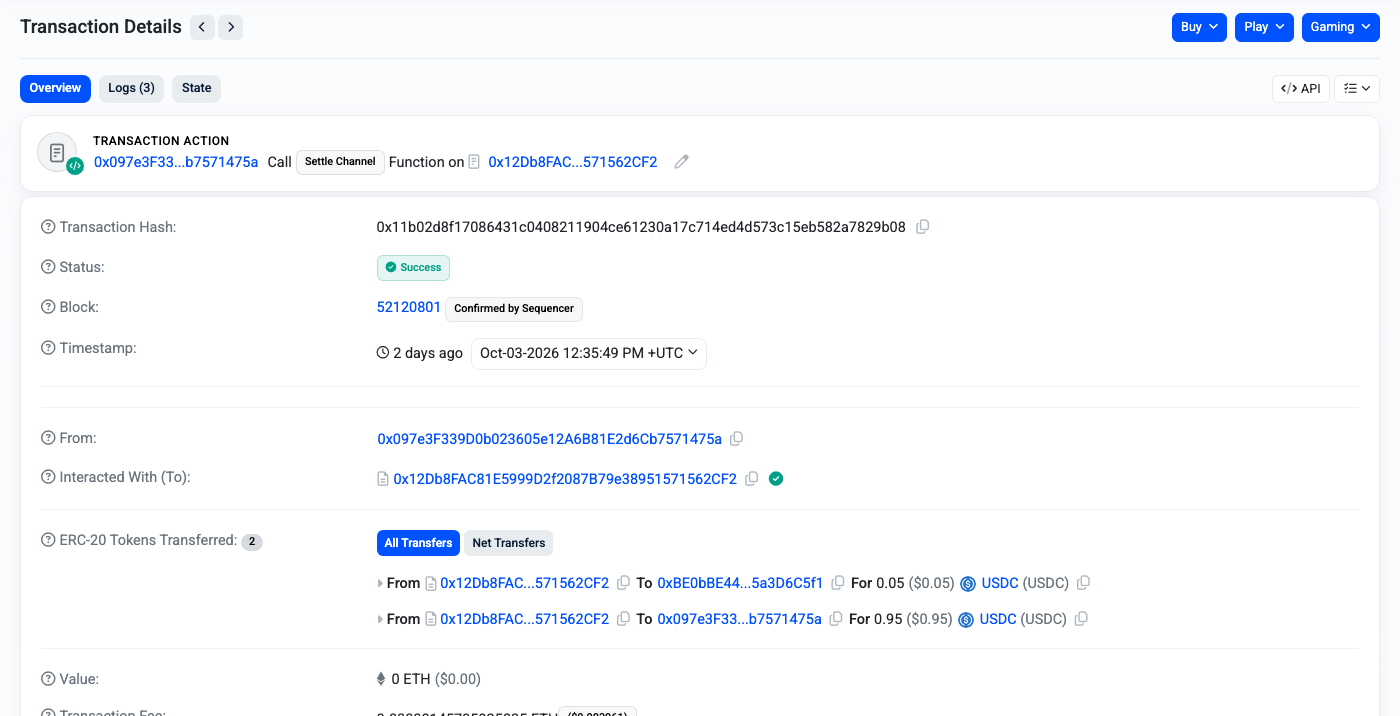Open the Interacted With contract address link

point(565,479)
